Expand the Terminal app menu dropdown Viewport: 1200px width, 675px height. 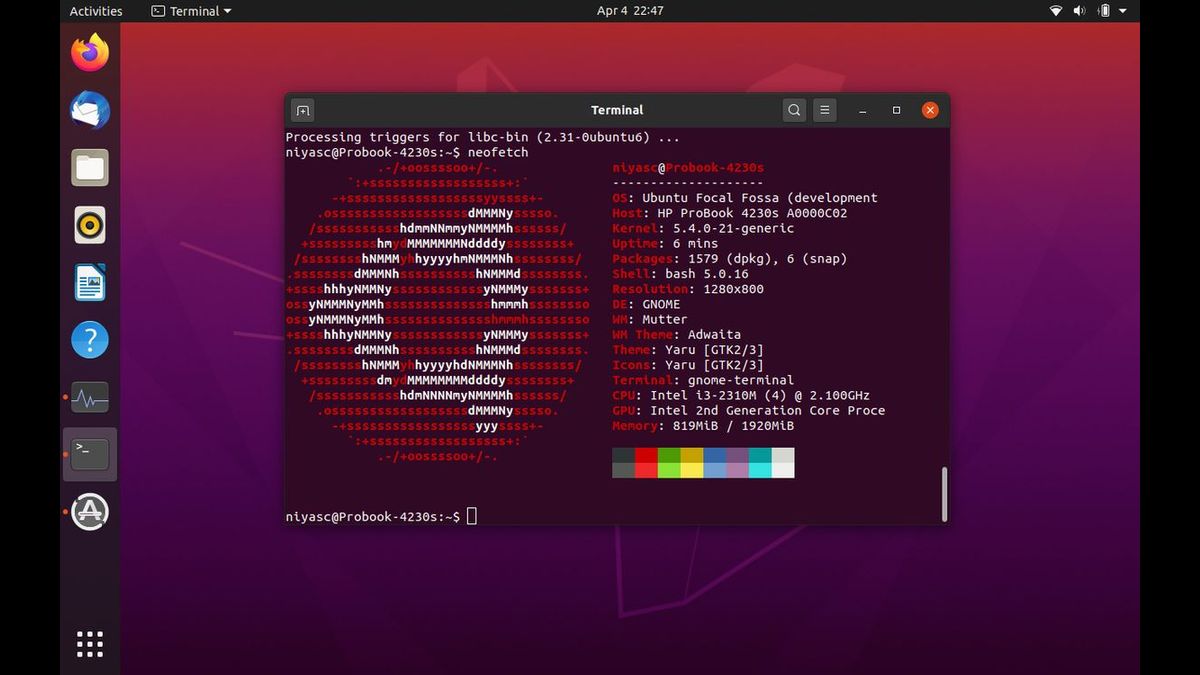coord(191,11)
